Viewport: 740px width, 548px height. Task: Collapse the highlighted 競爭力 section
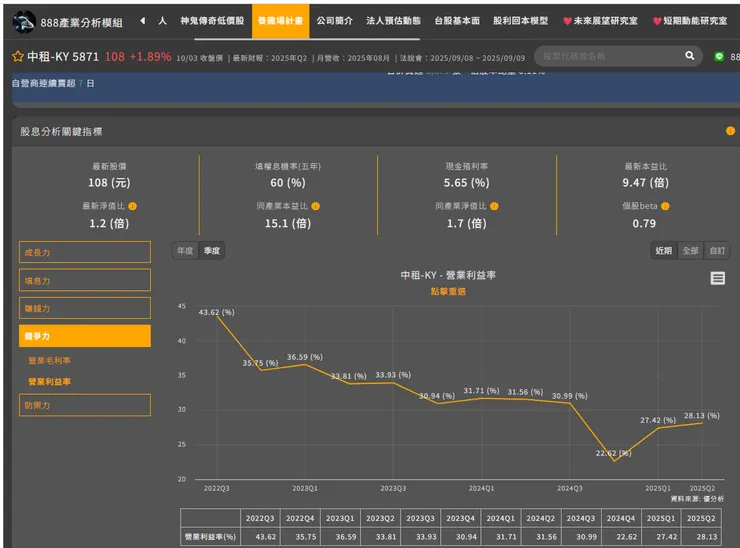click(85, 336)
